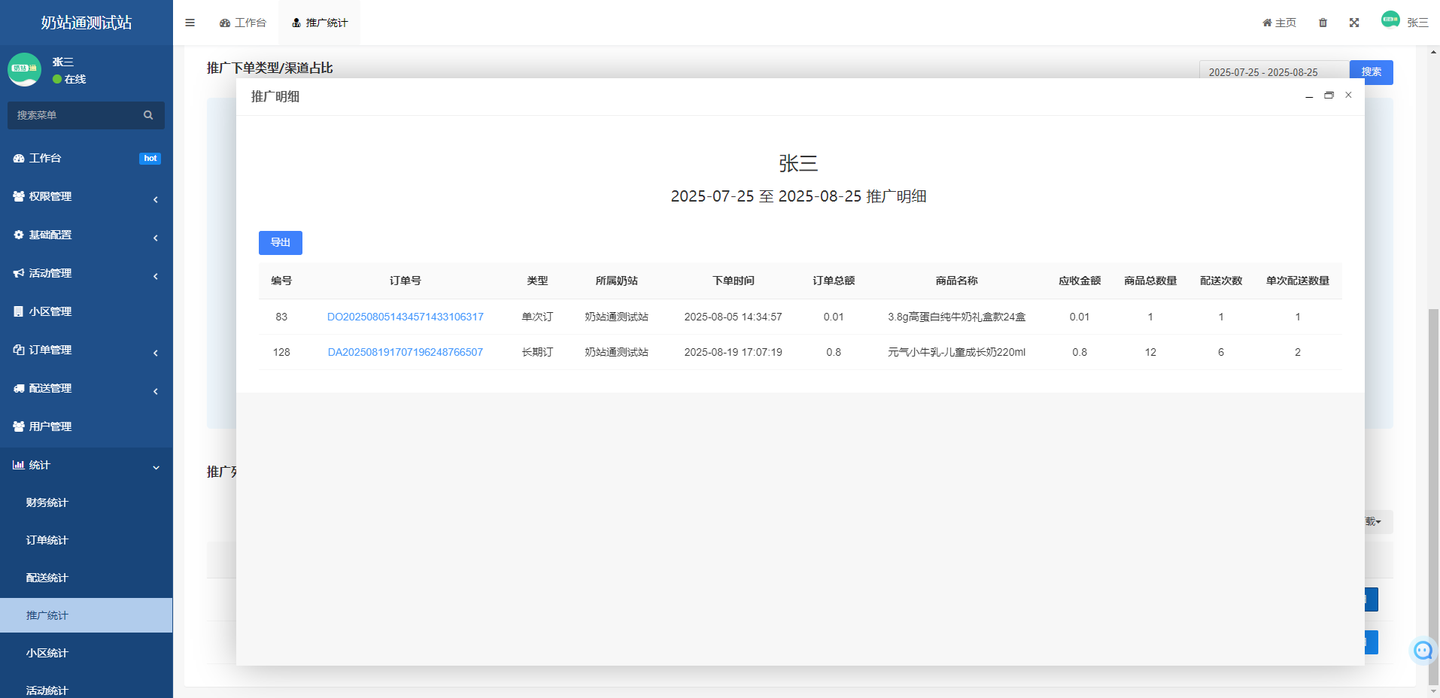Viewport: 1440px width, 698px height.
Task: Select 推广统计 in the sidebar
Action: (x=86, y=615)
